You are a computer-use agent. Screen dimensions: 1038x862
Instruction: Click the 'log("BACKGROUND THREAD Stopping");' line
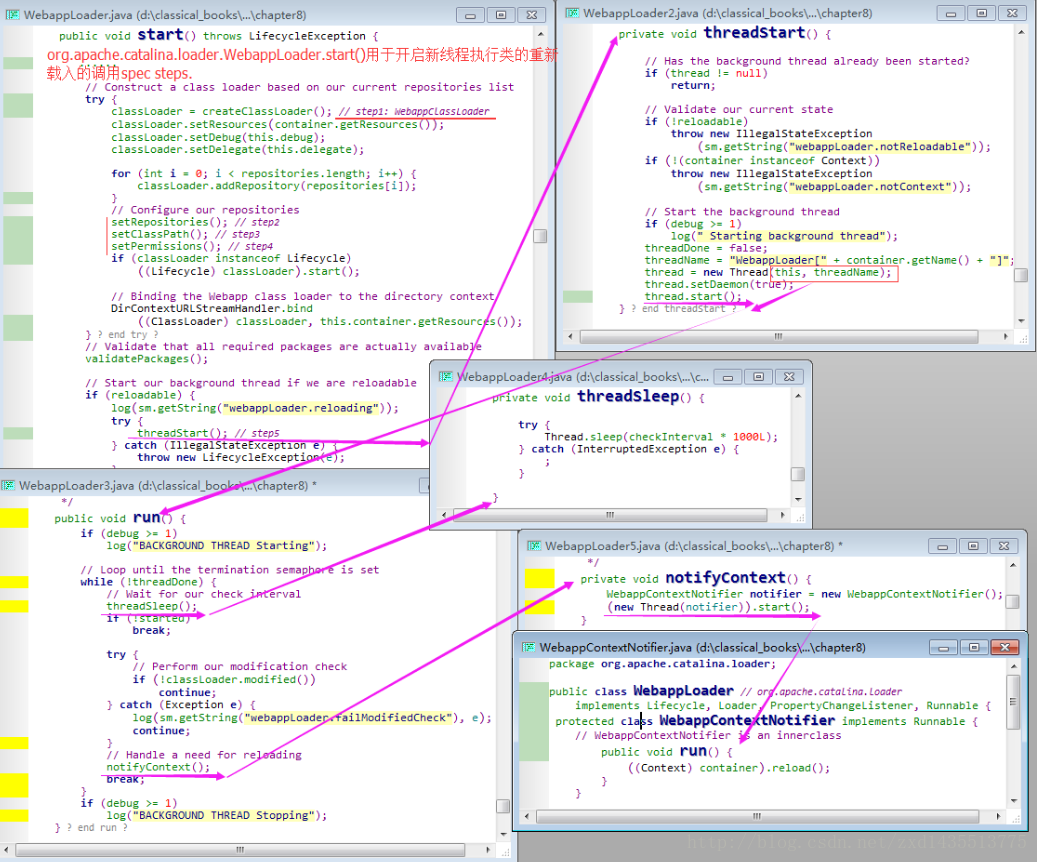pos(216,815)
